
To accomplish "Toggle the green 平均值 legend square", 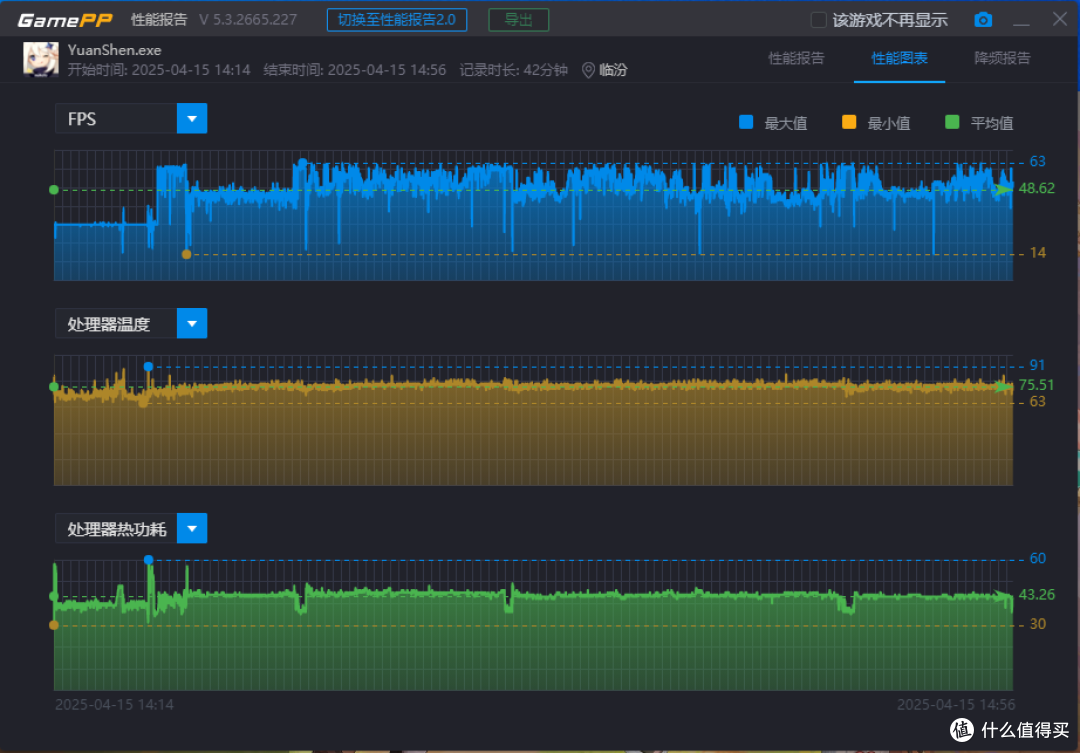I will tap(952, 123).
